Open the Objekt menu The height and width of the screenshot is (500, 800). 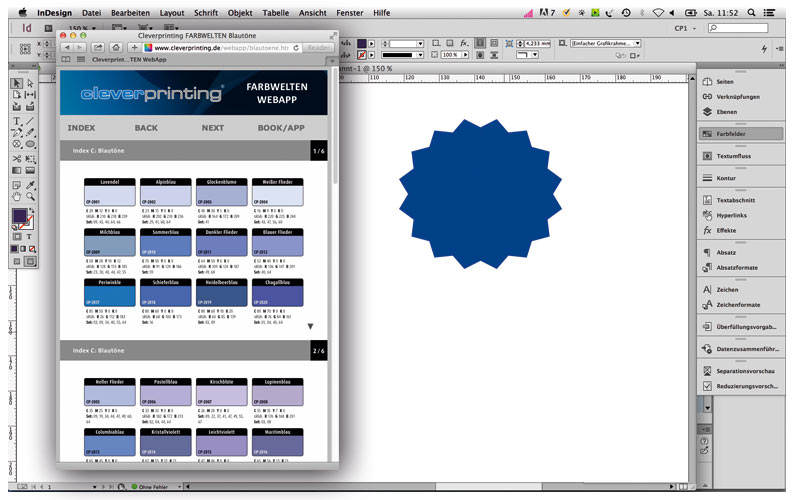click(240, 13)
